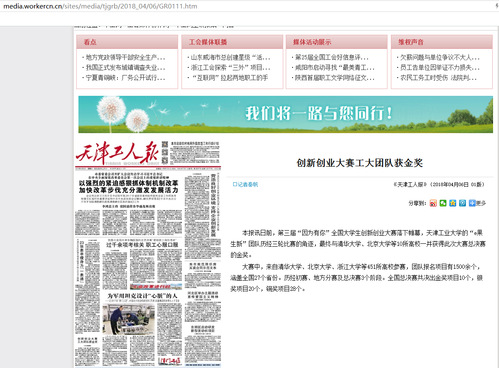Viewport: 499px width, 368px height.
Task: Open the 媒体活动展示 section header
Action: 312,42
